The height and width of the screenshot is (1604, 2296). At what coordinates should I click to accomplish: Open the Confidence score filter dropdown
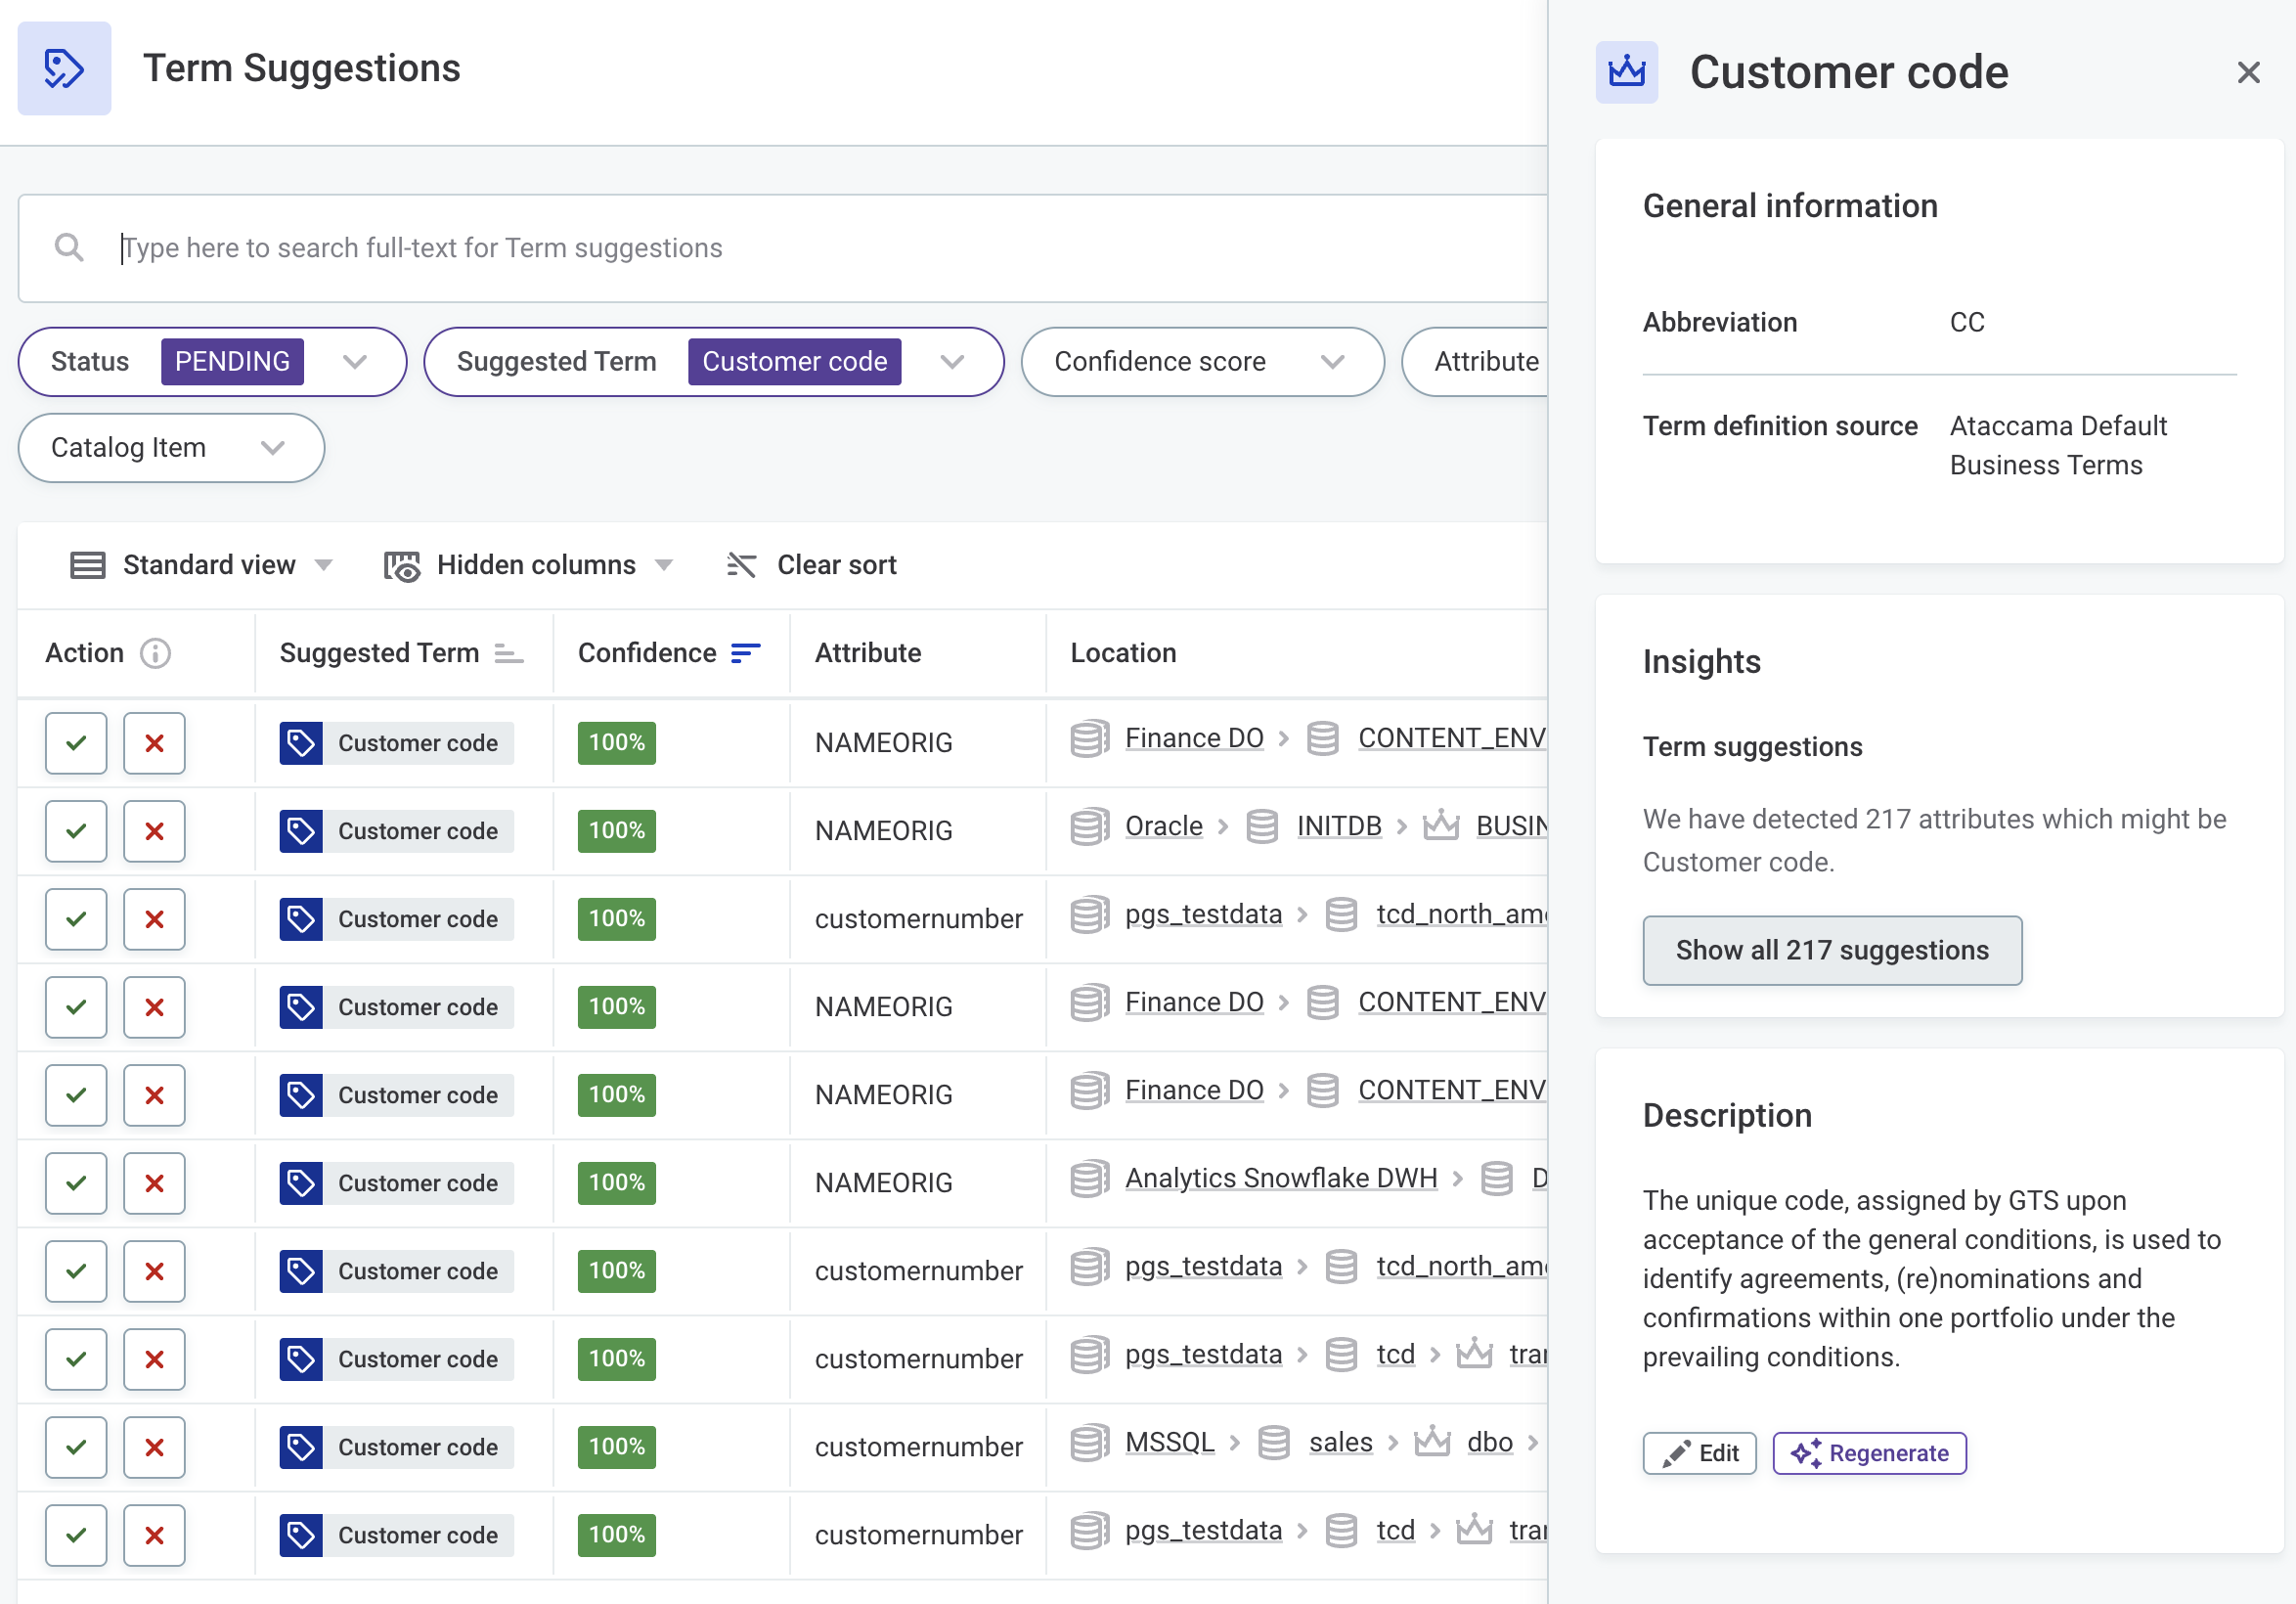pyautogui.click(x=1332, y=362)
